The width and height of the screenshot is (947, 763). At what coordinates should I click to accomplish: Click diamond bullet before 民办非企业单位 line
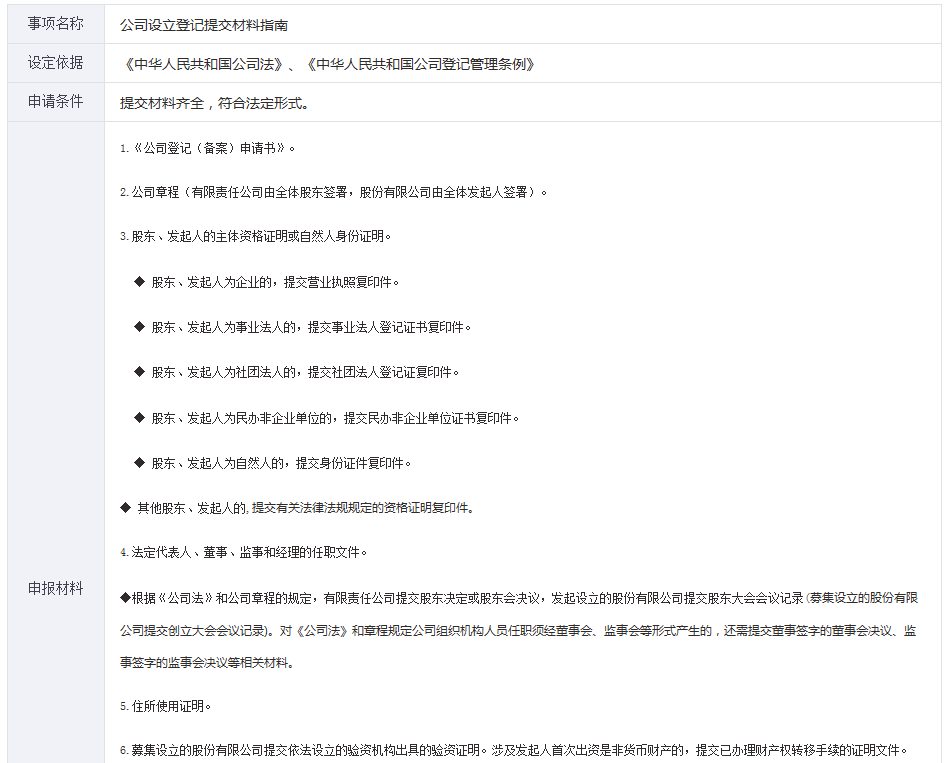tap(139, 417)
